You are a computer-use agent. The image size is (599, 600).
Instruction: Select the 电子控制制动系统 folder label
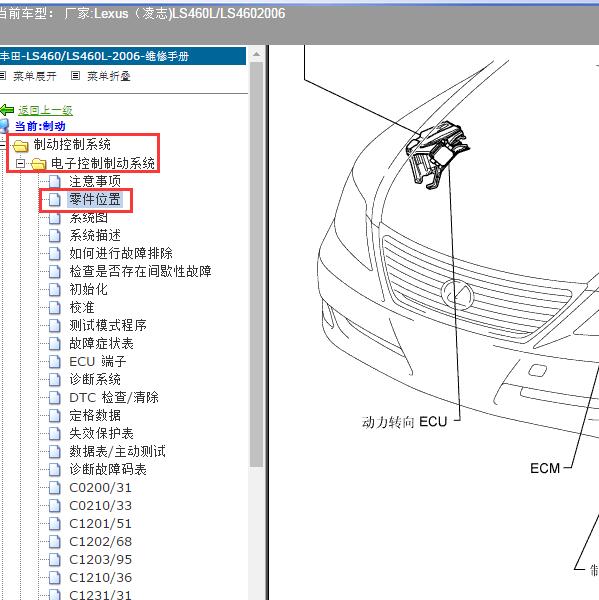pyautogui.click(x=103, y=163)
